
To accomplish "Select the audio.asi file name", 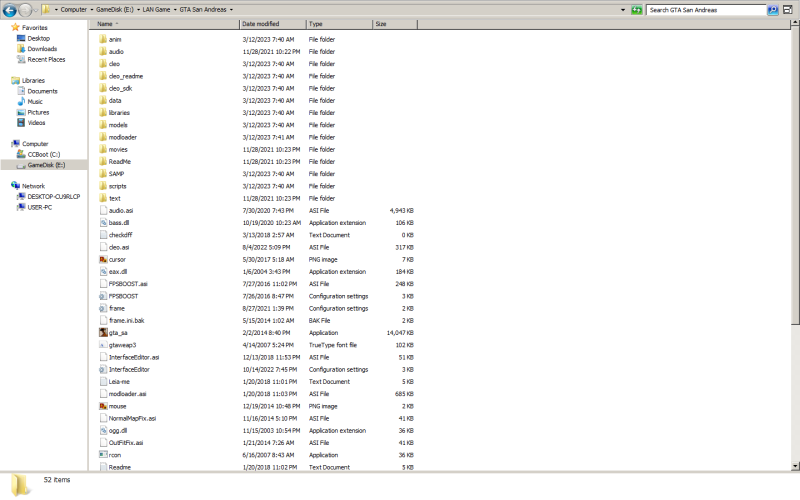I will tap(121, 211).
